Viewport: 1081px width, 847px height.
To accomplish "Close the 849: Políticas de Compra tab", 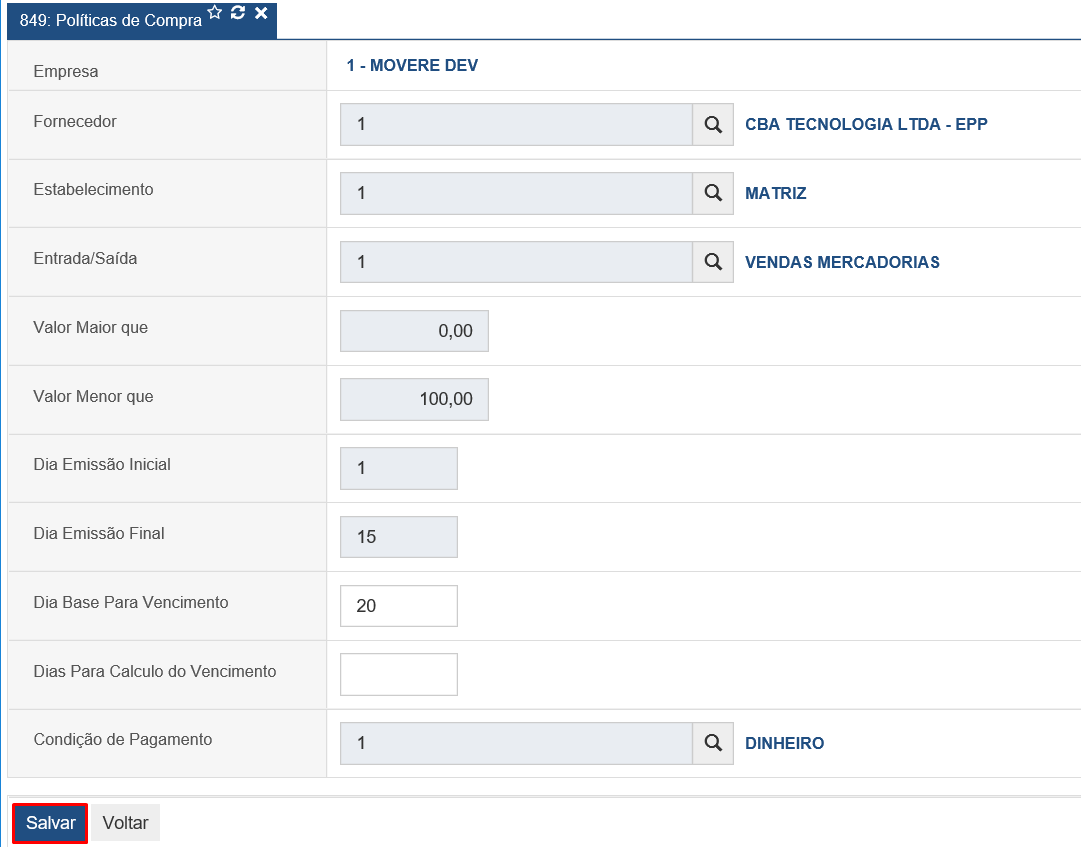I will tap(261, 12).
